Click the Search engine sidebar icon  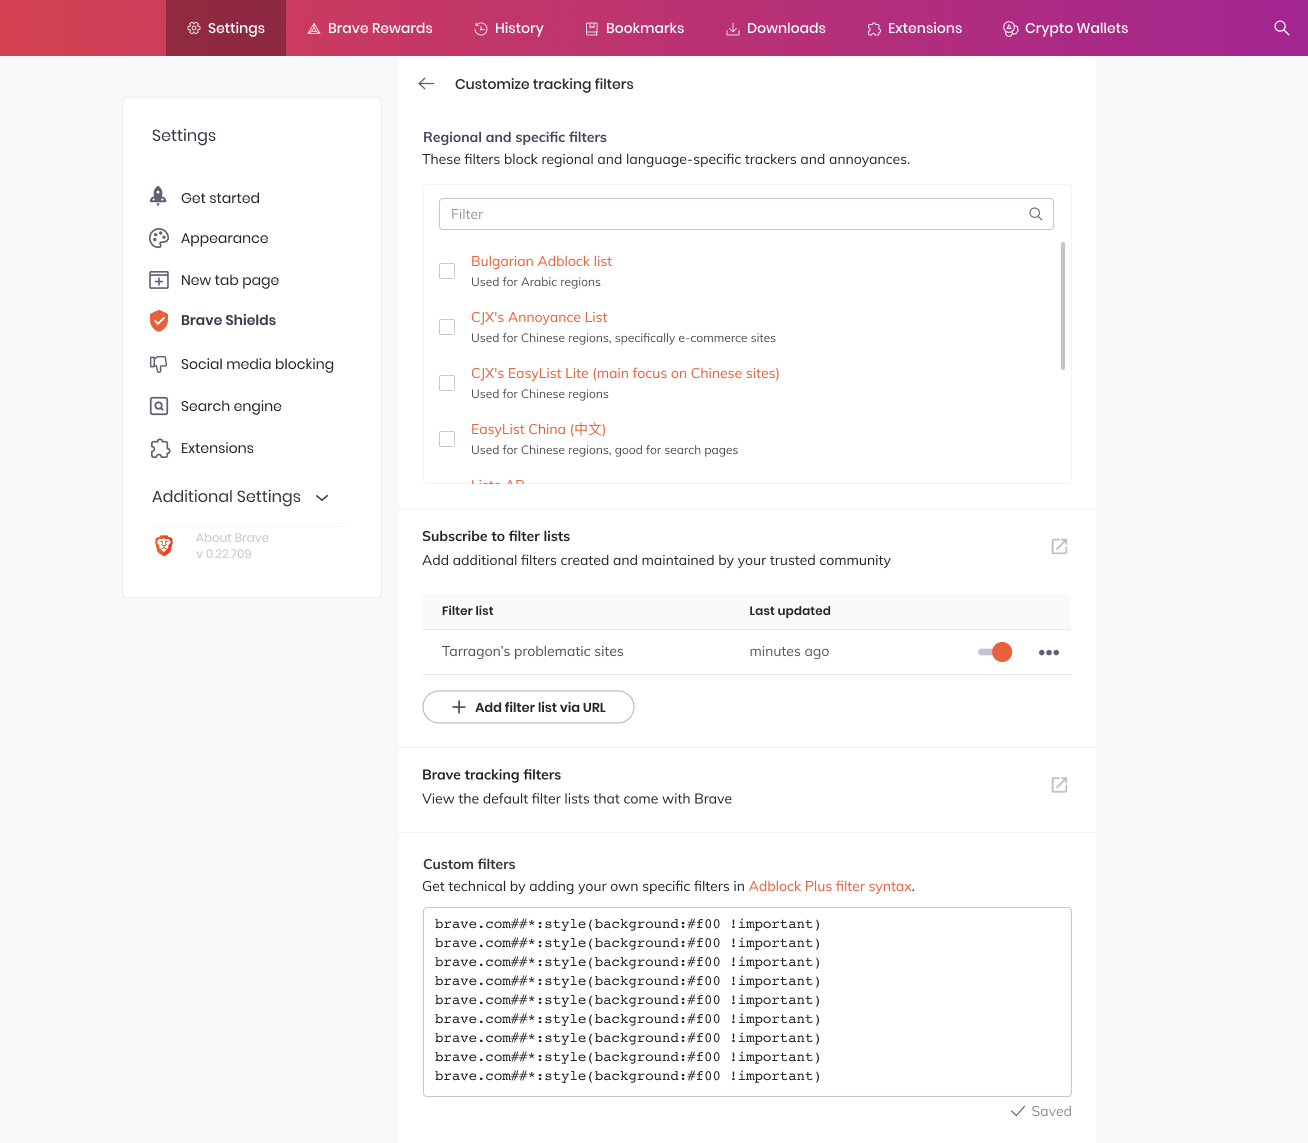[159, 406]
